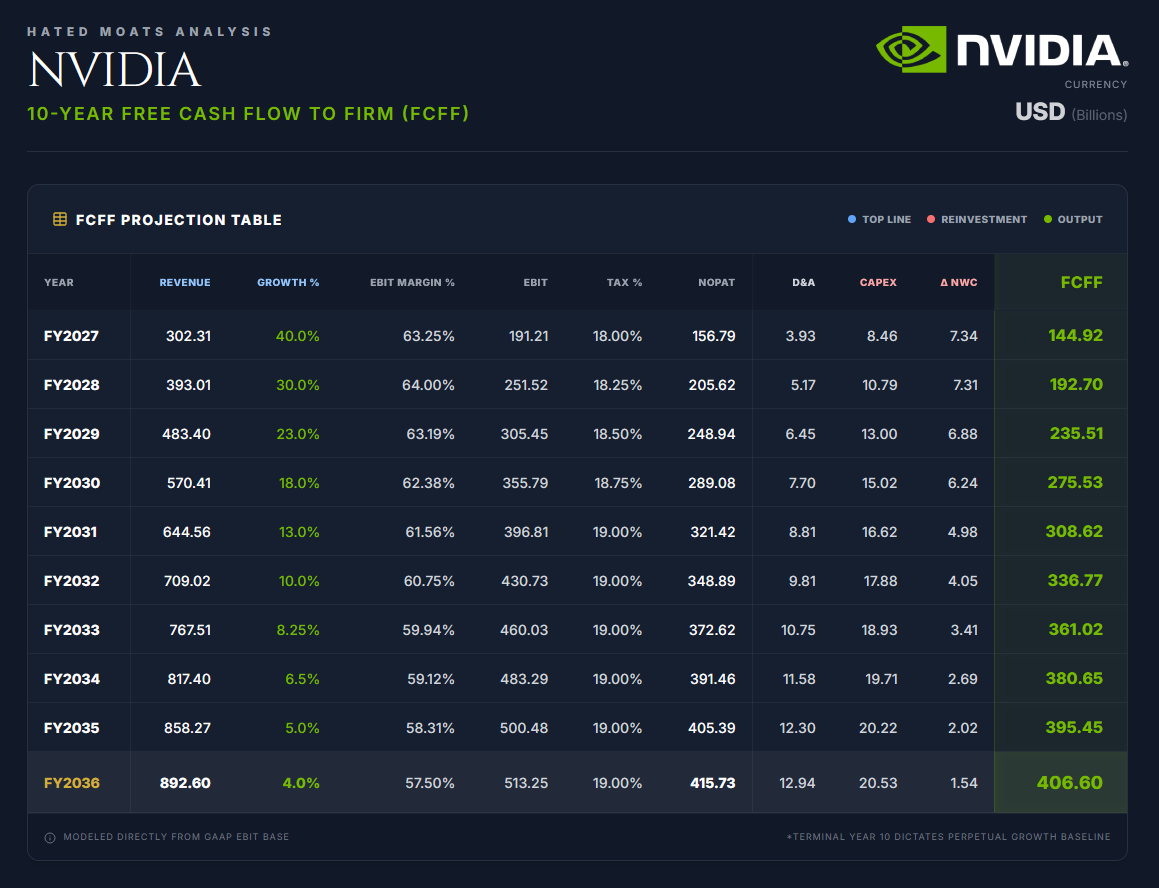The height and width of the screenshot is (888, 1159).
Task: Click the highlighted FY2036 row label
Action: click(x=72, y=783)
